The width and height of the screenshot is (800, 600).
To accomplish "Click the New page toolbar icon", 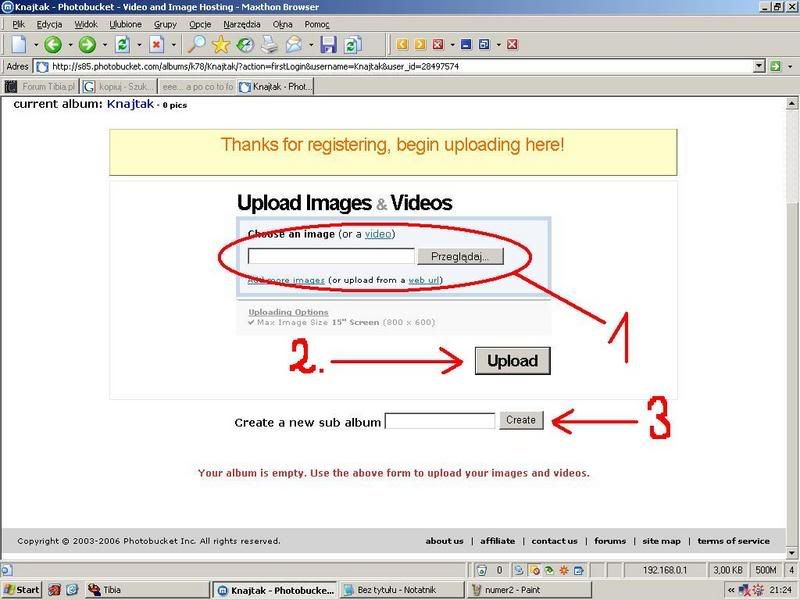I will (x=19, y=44).
